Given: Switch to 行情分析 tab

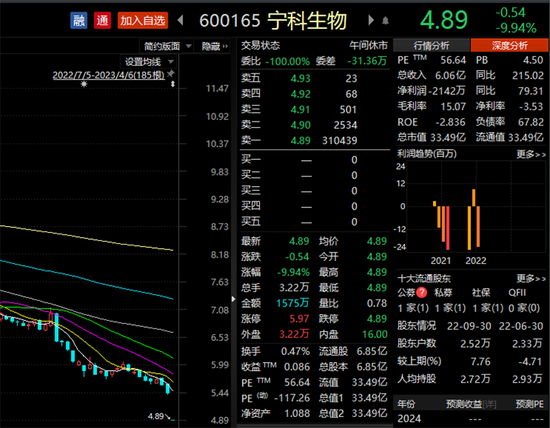Looking at the screenshot, I should pos(431,45).
